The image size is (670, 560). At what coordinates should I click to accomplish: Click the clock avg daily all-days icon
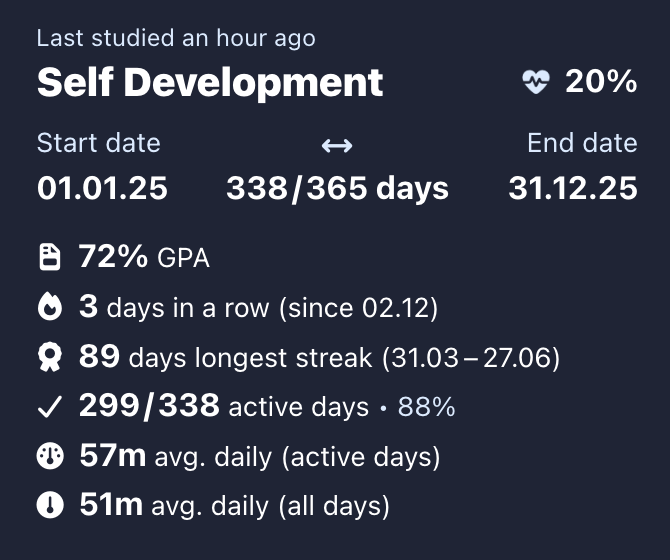[x=49, y=506]
